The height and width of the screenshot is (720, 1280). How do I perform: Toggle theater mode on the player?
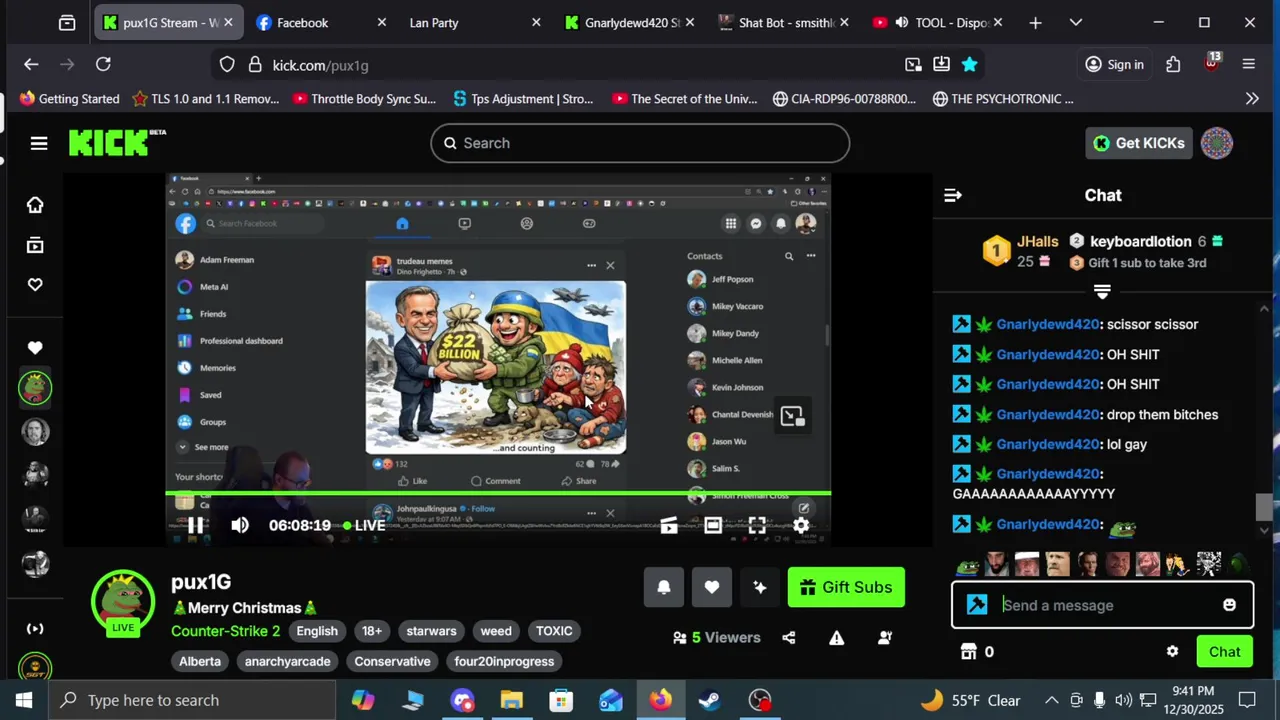713,525
